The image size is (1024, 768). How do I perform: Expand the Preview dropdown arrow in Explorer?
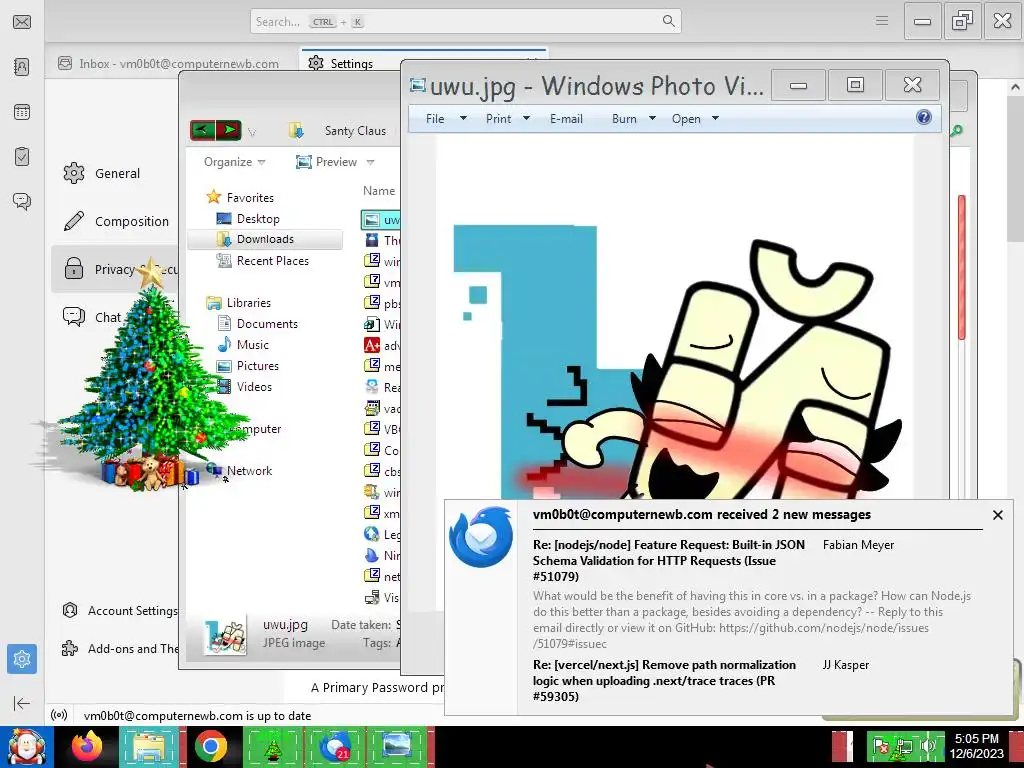coord(370,162)
